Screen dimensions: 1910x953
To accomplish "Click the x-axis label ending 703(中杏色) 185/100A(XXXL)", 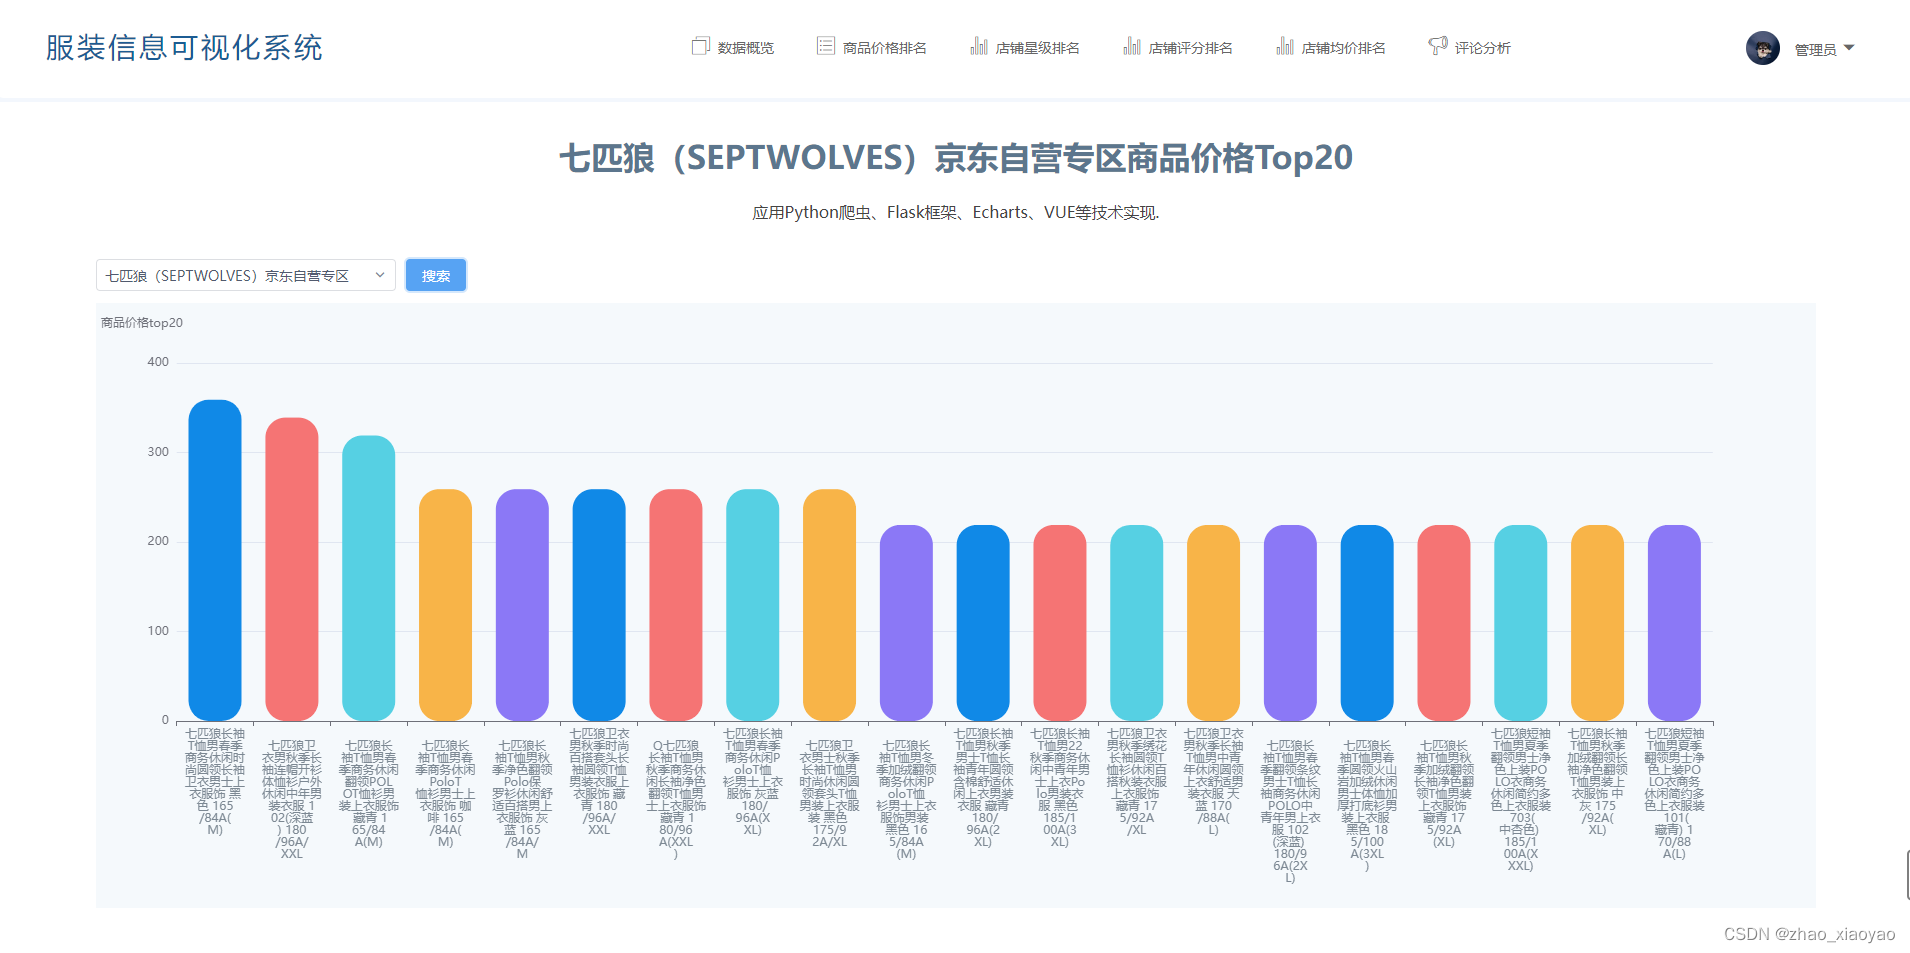I will pyautogui.click(x=1521, y=800).
